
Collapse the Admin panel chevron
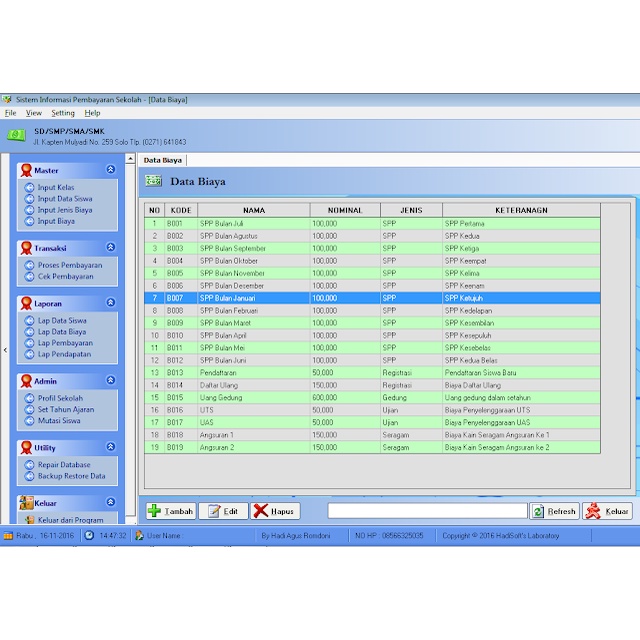click(x=111, y=380)
